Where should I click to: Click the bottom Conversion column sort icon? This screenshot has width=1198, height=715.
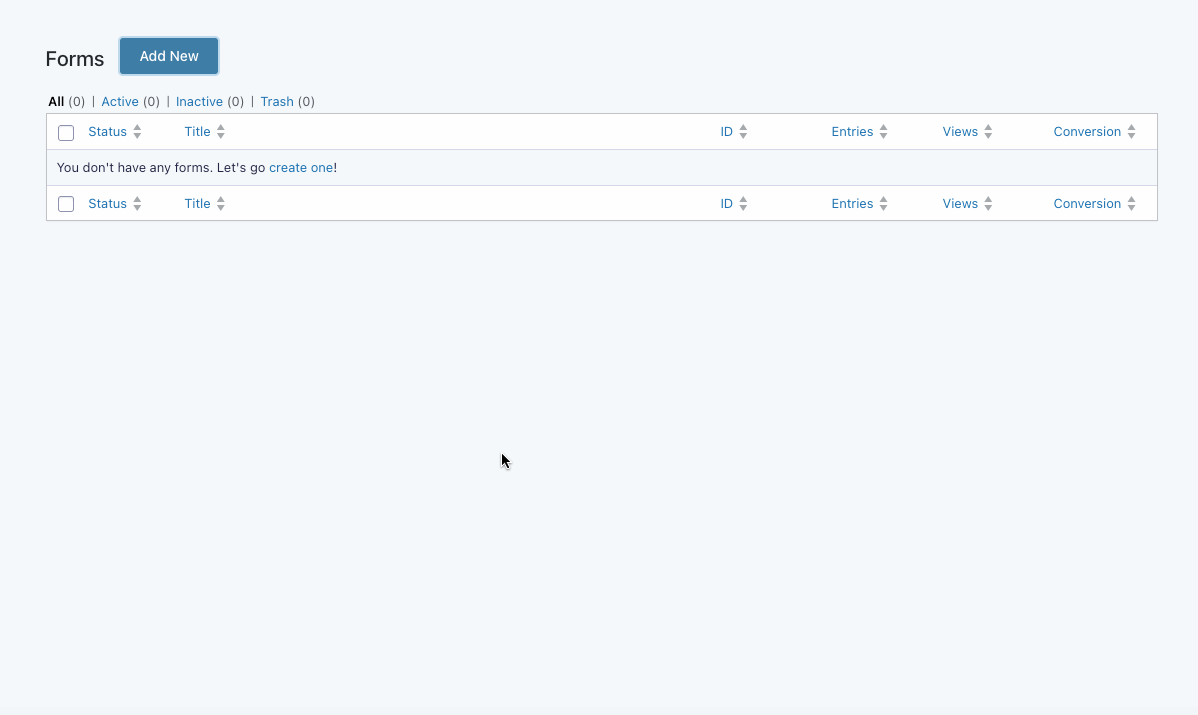(x=1132, y=203)
